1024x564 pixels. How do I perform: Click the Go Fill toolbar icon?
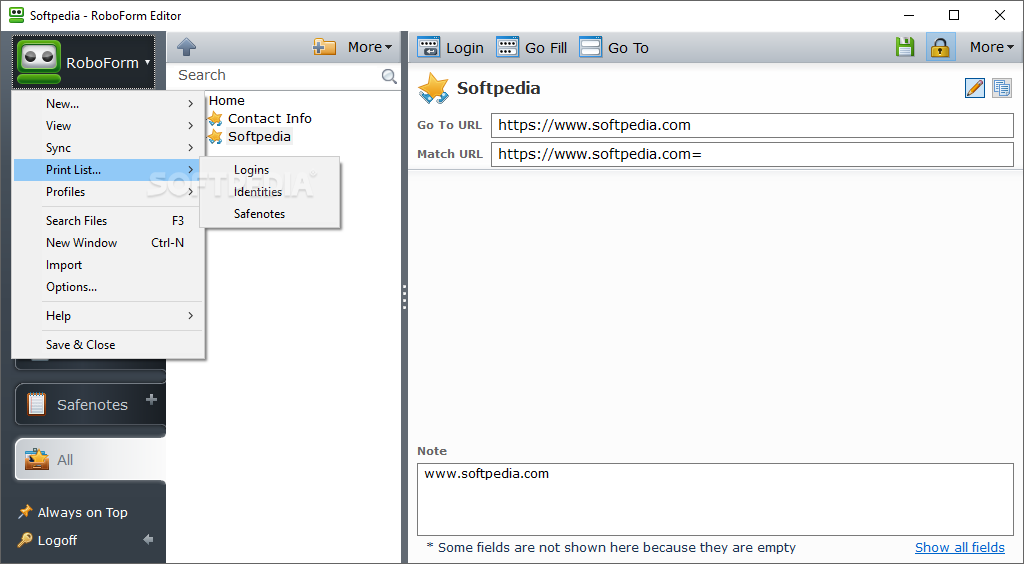(x=507, y=48)
